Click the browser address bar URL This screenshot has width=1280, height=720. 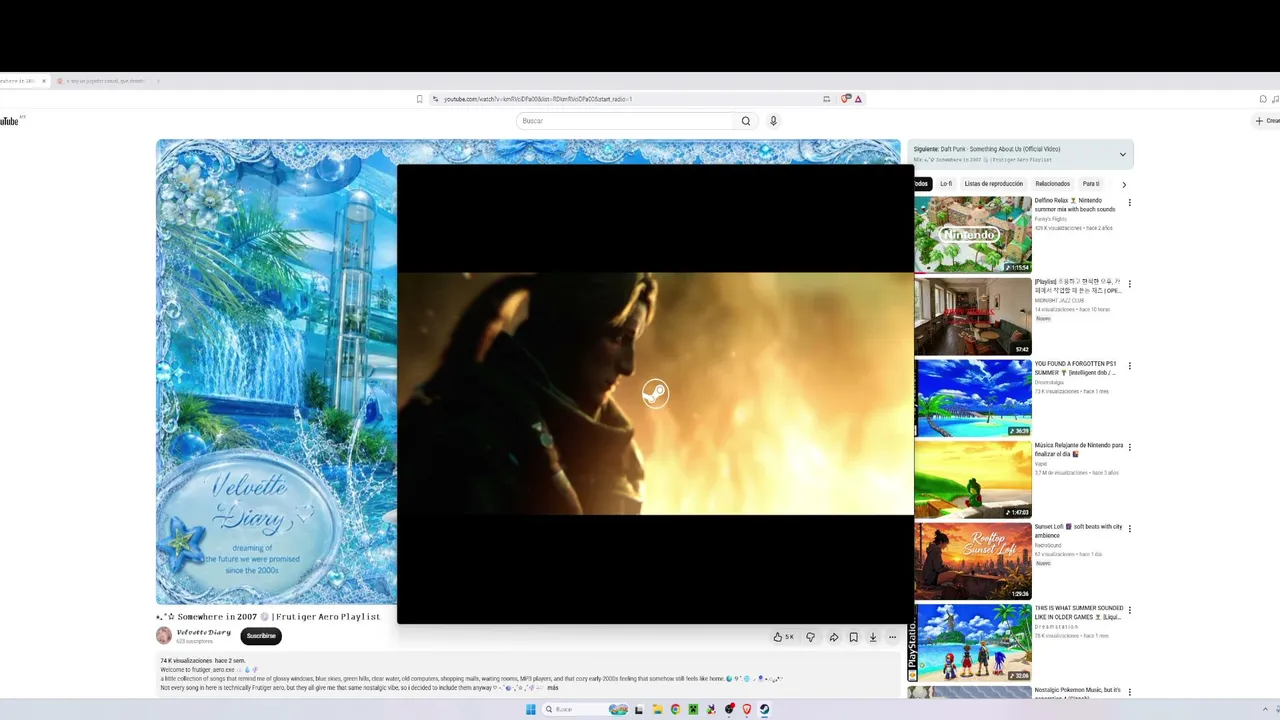coord(538,99)
